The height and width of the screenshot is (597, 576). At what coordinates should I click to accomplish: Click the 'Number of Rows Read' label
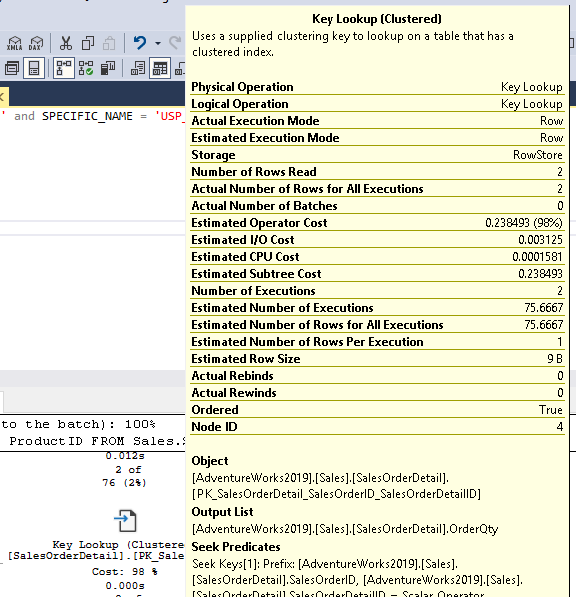(x=254, y=172)
